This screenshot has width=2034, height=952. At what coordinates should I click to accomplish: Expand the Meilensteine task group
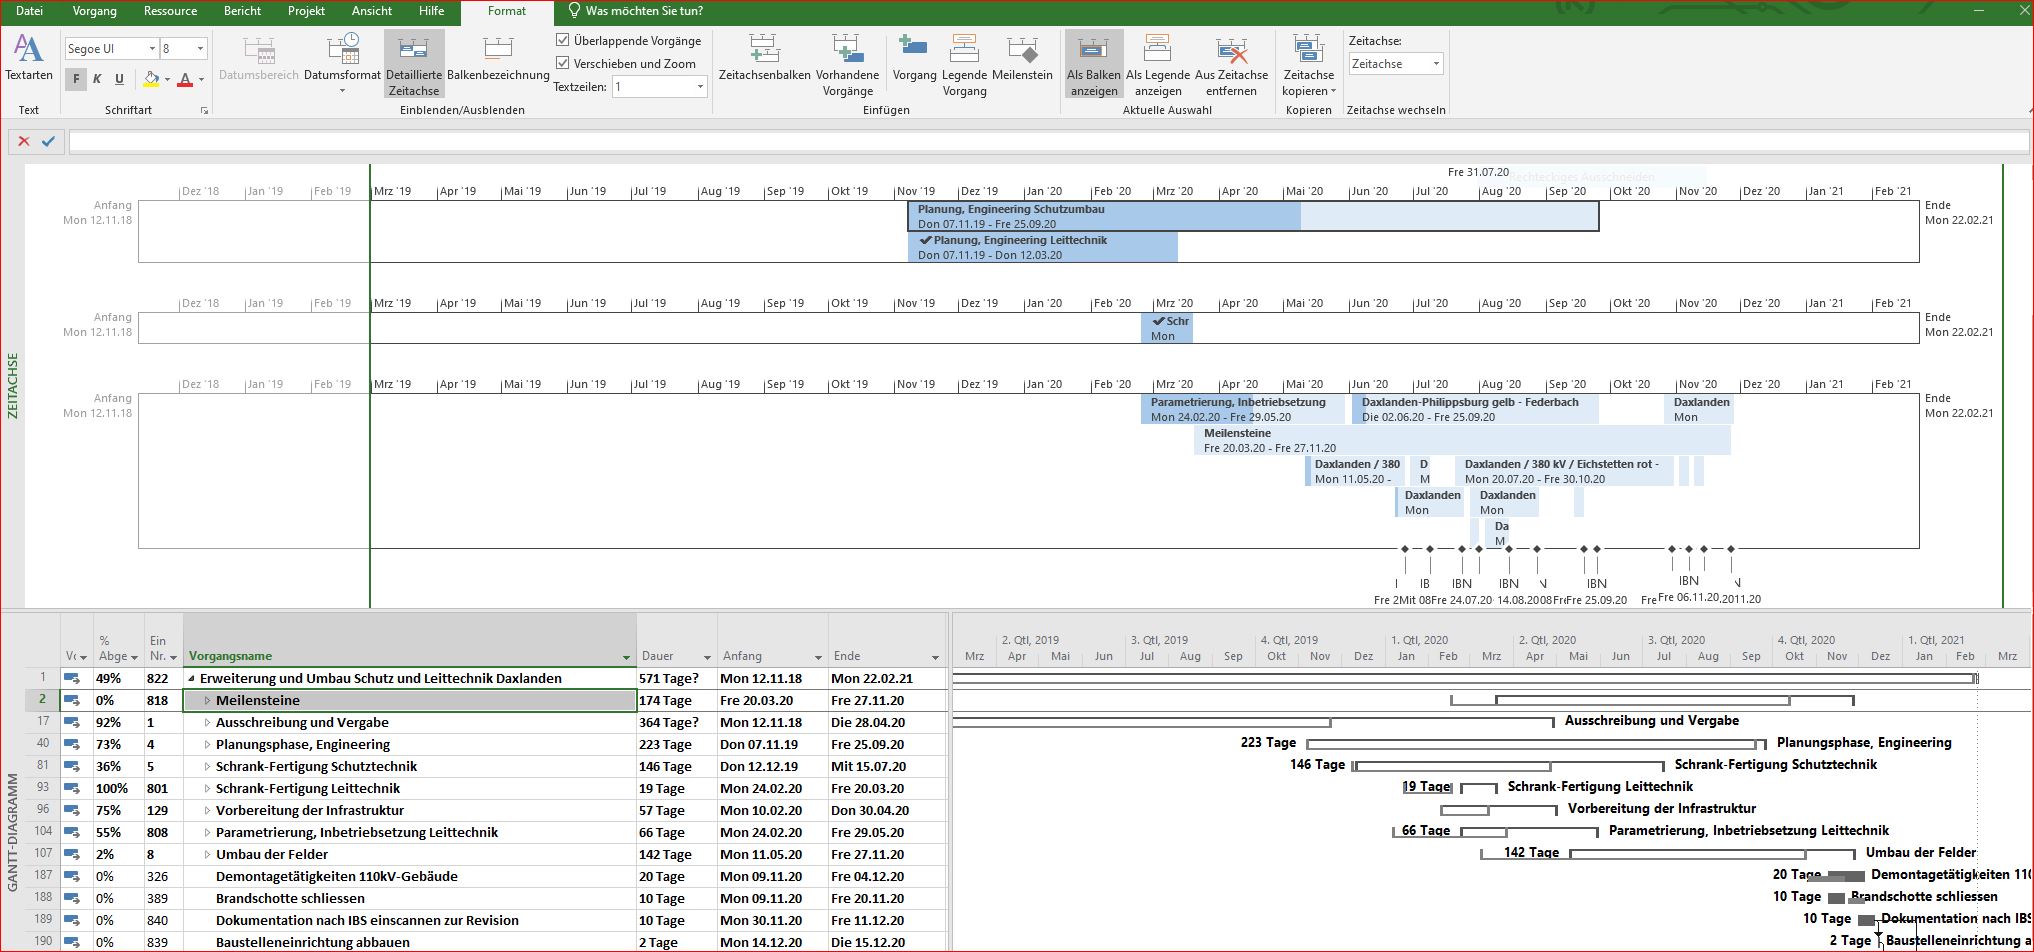pos(207,701)
